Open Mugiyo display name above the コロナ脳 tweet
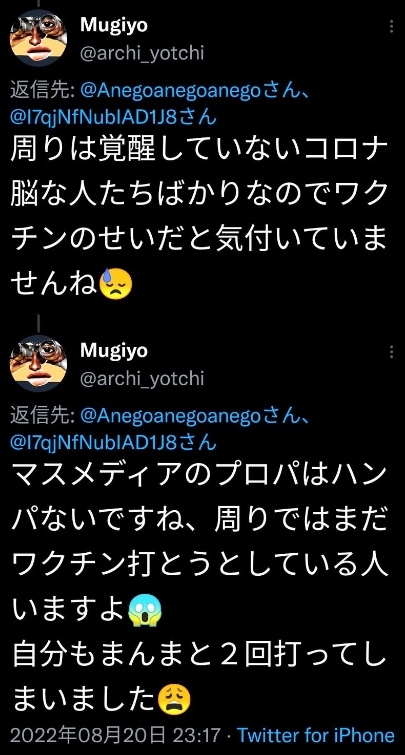405x755 pixels. 114,25
